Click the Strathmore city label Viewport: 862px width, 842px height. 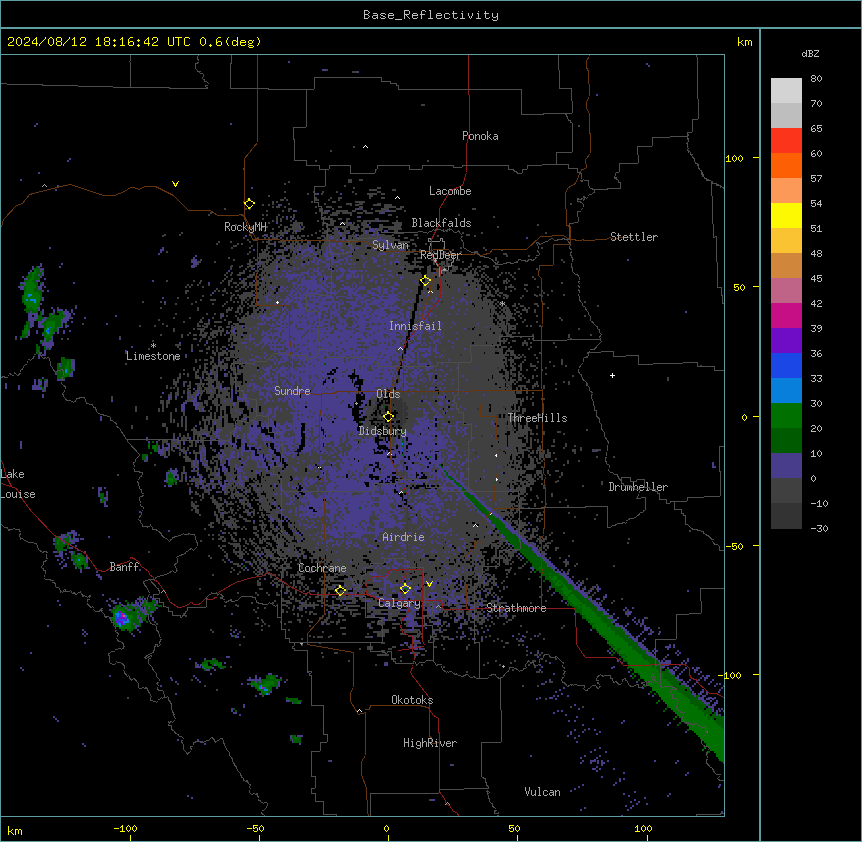(516, 608)
